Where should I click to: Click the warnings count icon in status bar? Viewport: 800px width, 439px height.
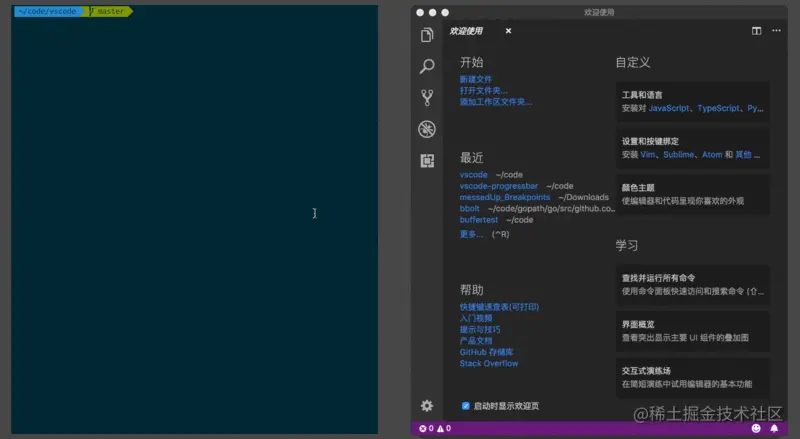coord(444,428)
